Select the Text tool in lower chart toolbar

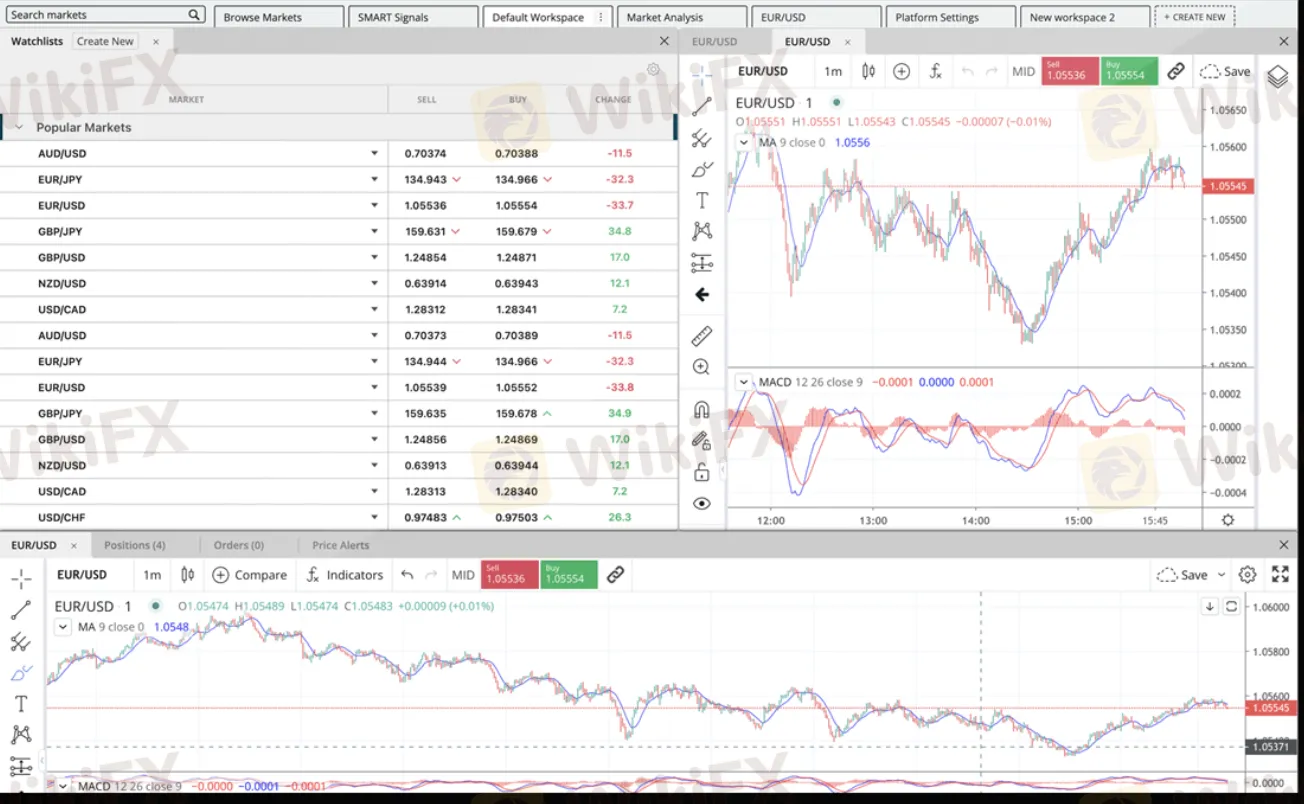[21, 703]
